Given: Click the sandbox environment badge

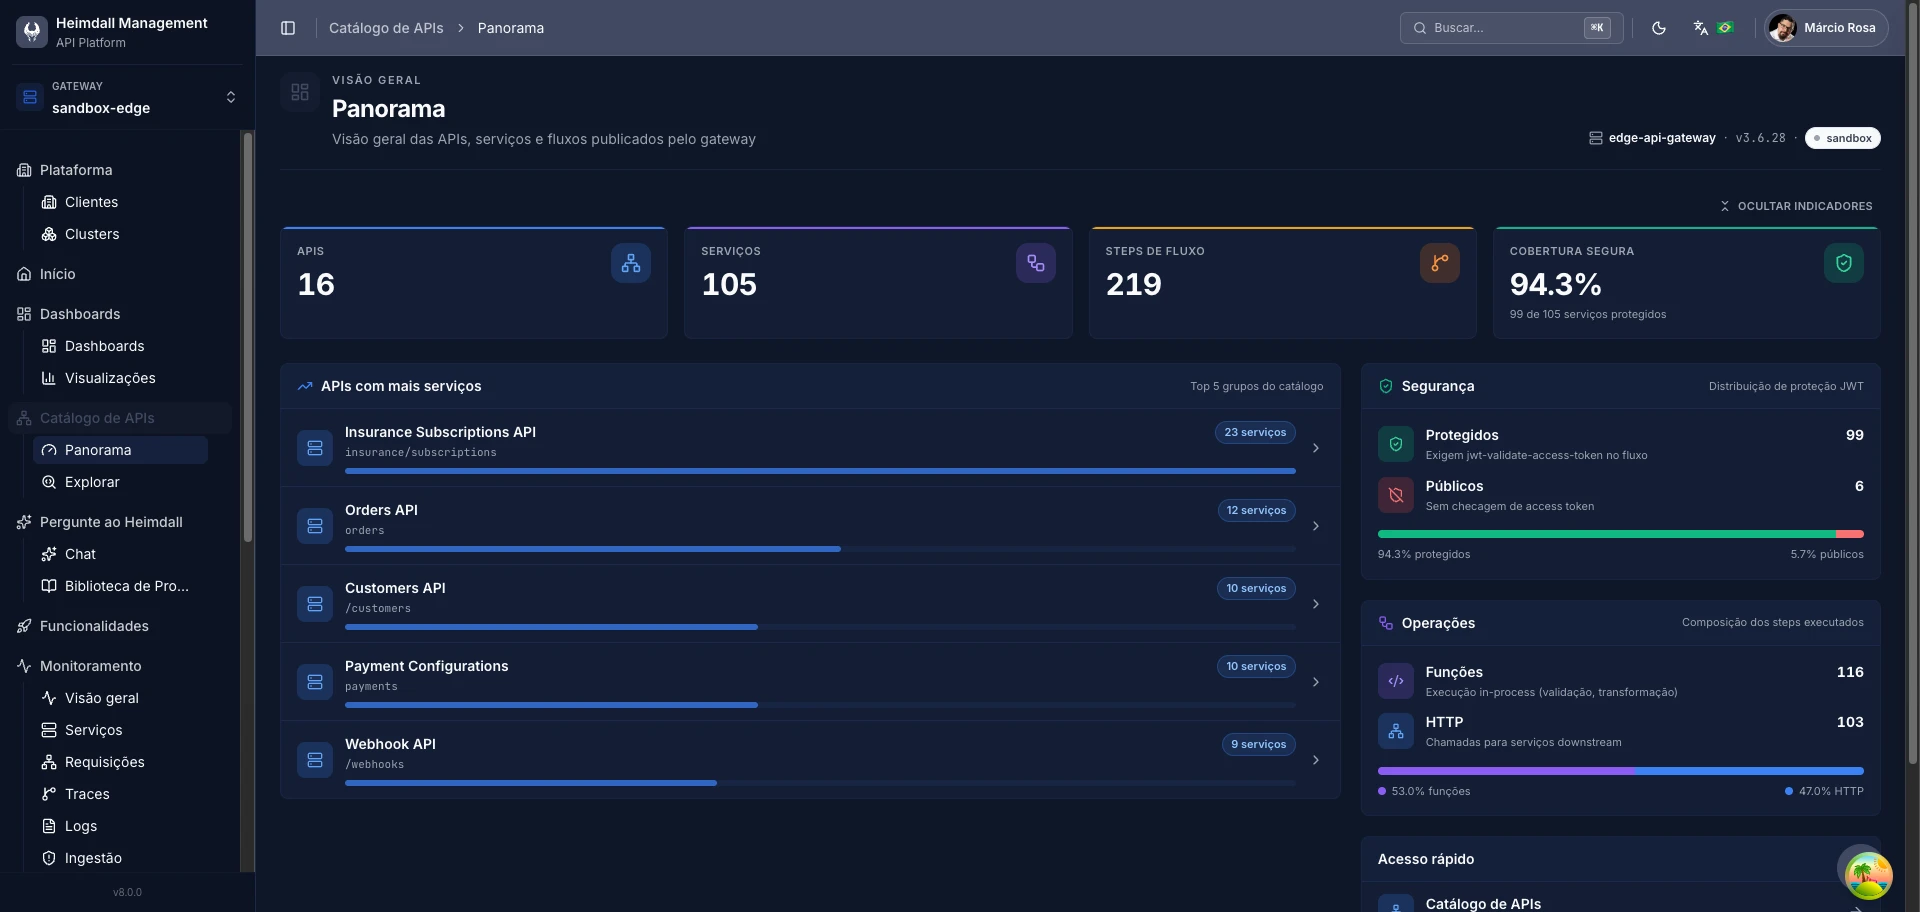Looking at the screenshot, I should tap(1842, 138).
